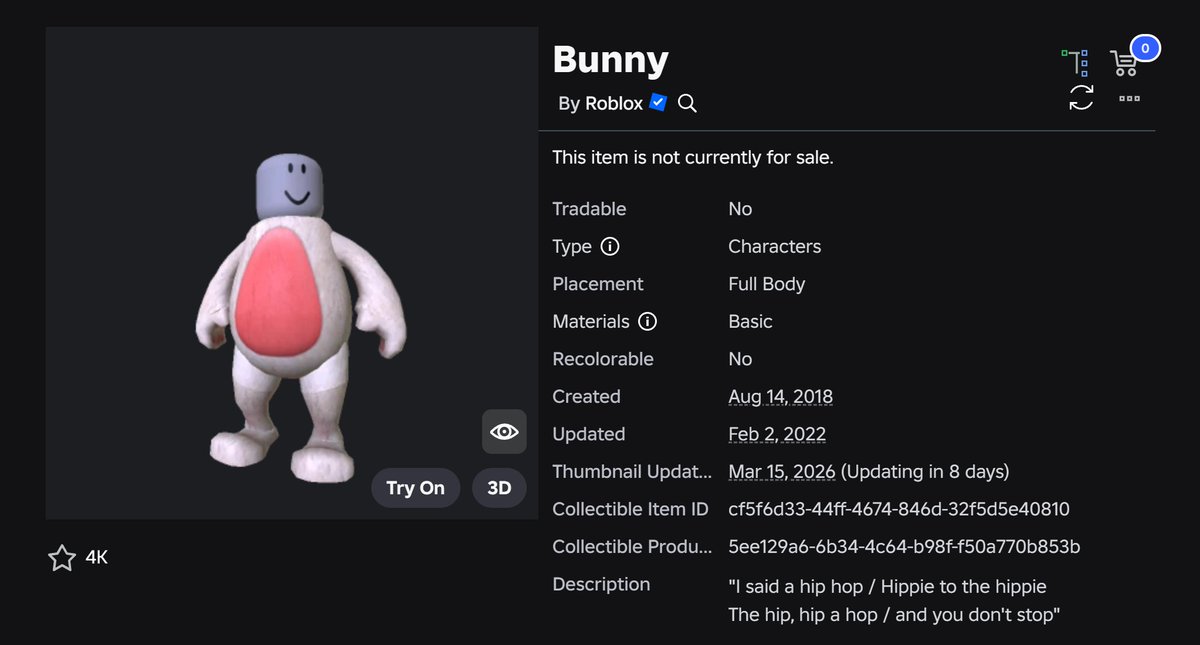Viewport: 1200px width, 645px height.
Task: Click the thumbnail update date Mar 15, 2026
Action: [782, 472]
